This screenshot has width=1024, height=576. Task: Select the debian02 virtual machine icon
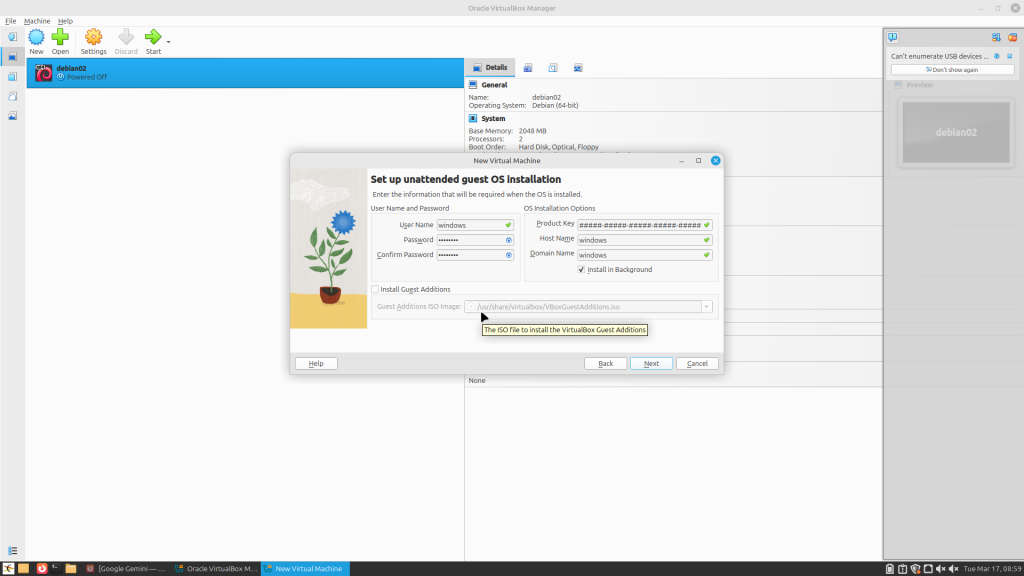tap(43, 73)
